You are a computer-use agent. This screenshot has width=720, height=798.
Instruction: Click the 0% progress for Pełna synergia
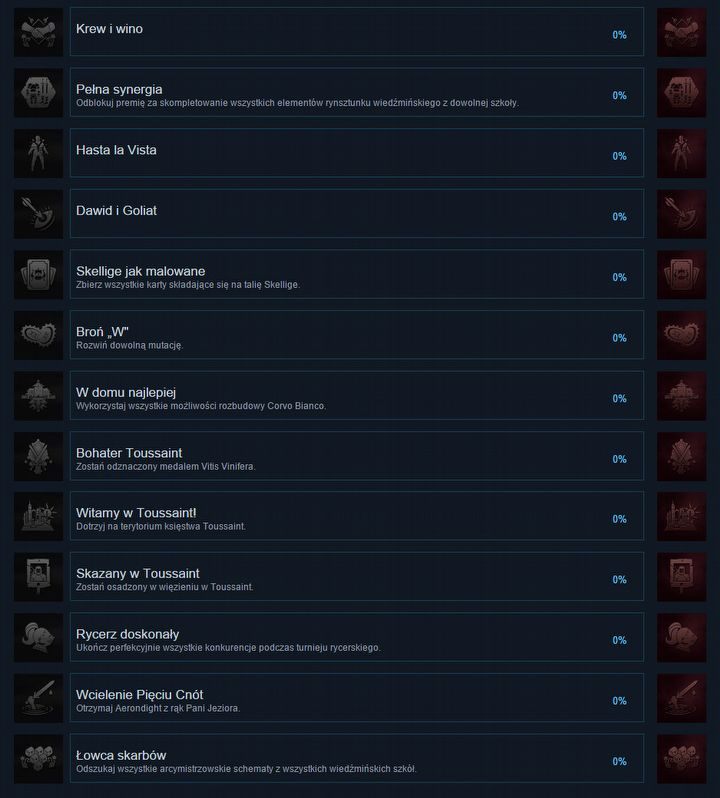[619, 96]
